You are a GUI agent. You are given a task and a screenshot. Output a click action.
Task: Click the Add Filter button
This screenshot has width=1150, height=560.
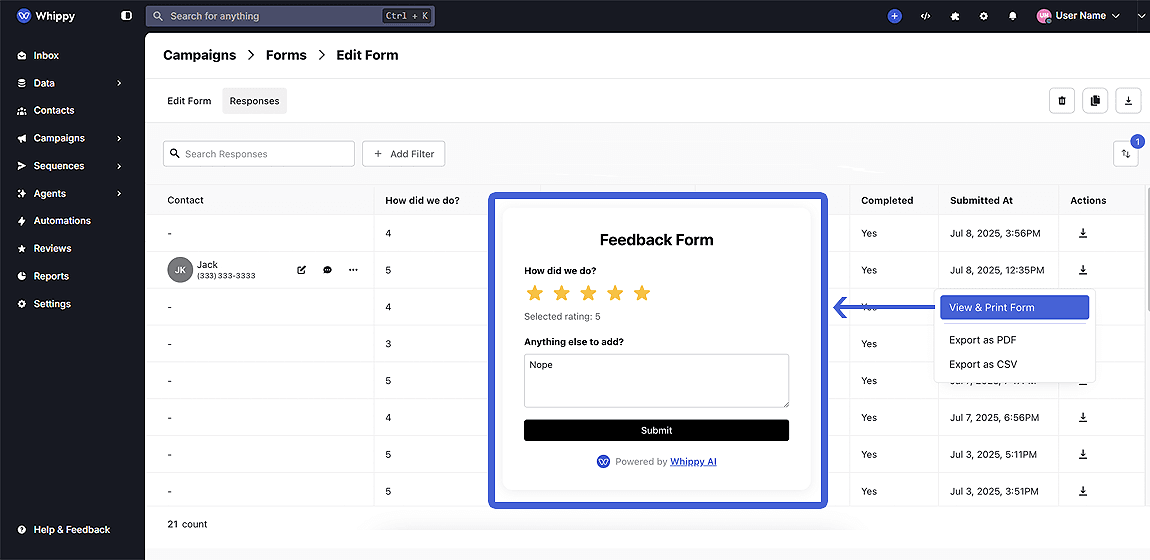coord(403,154)
